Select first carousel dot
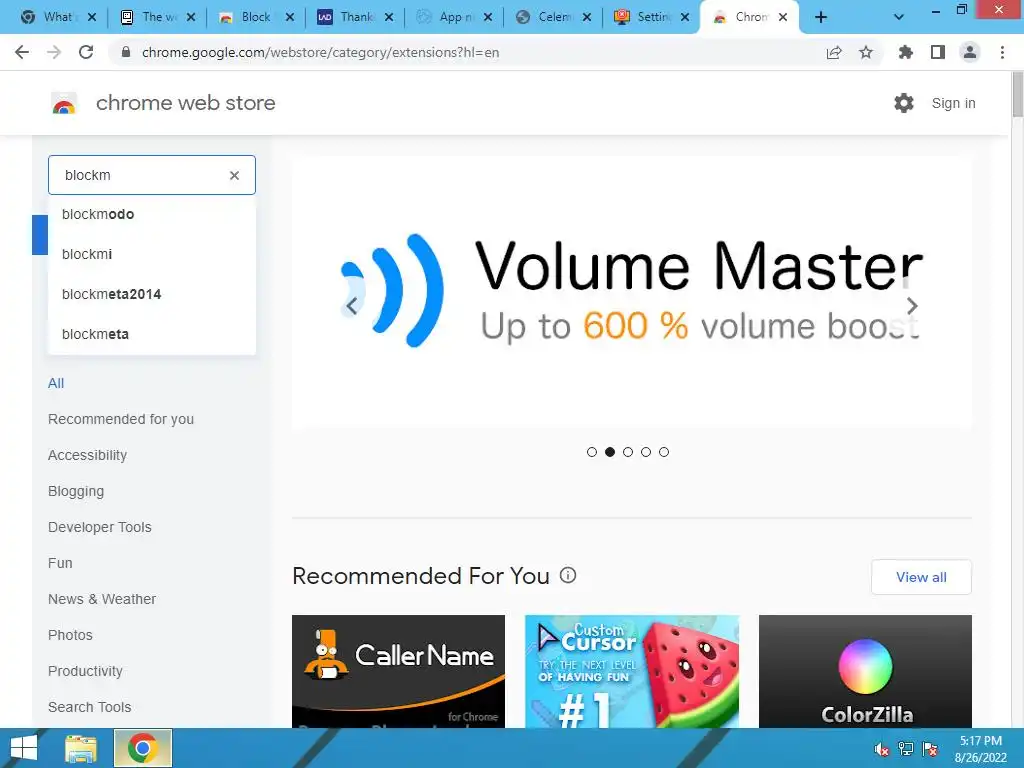This screenshot has width=1024, height=768. point(592,452)
